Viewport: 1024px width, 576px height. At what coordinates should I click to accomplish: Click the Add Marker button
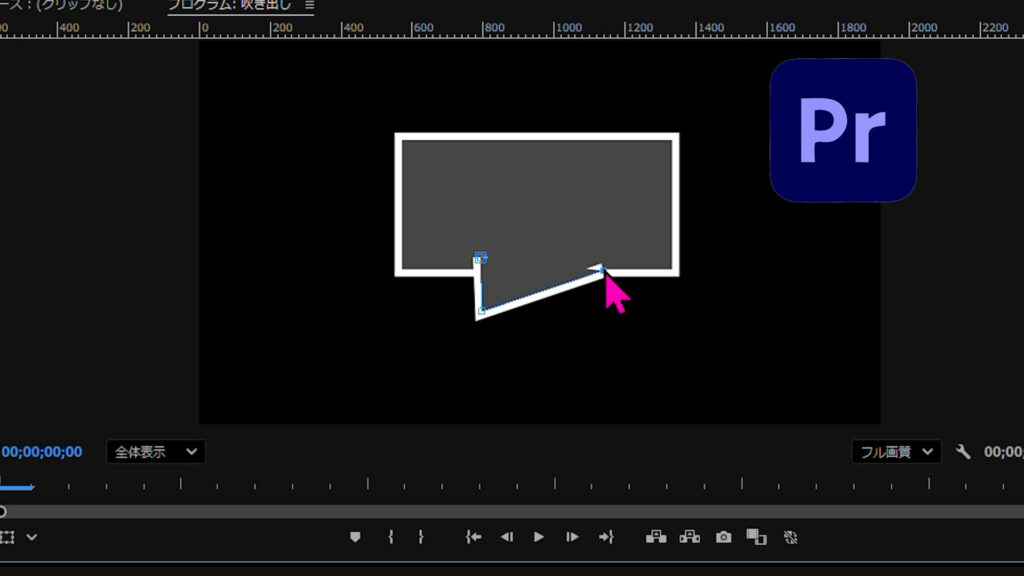pyautogui.click(x=355, y=537)
